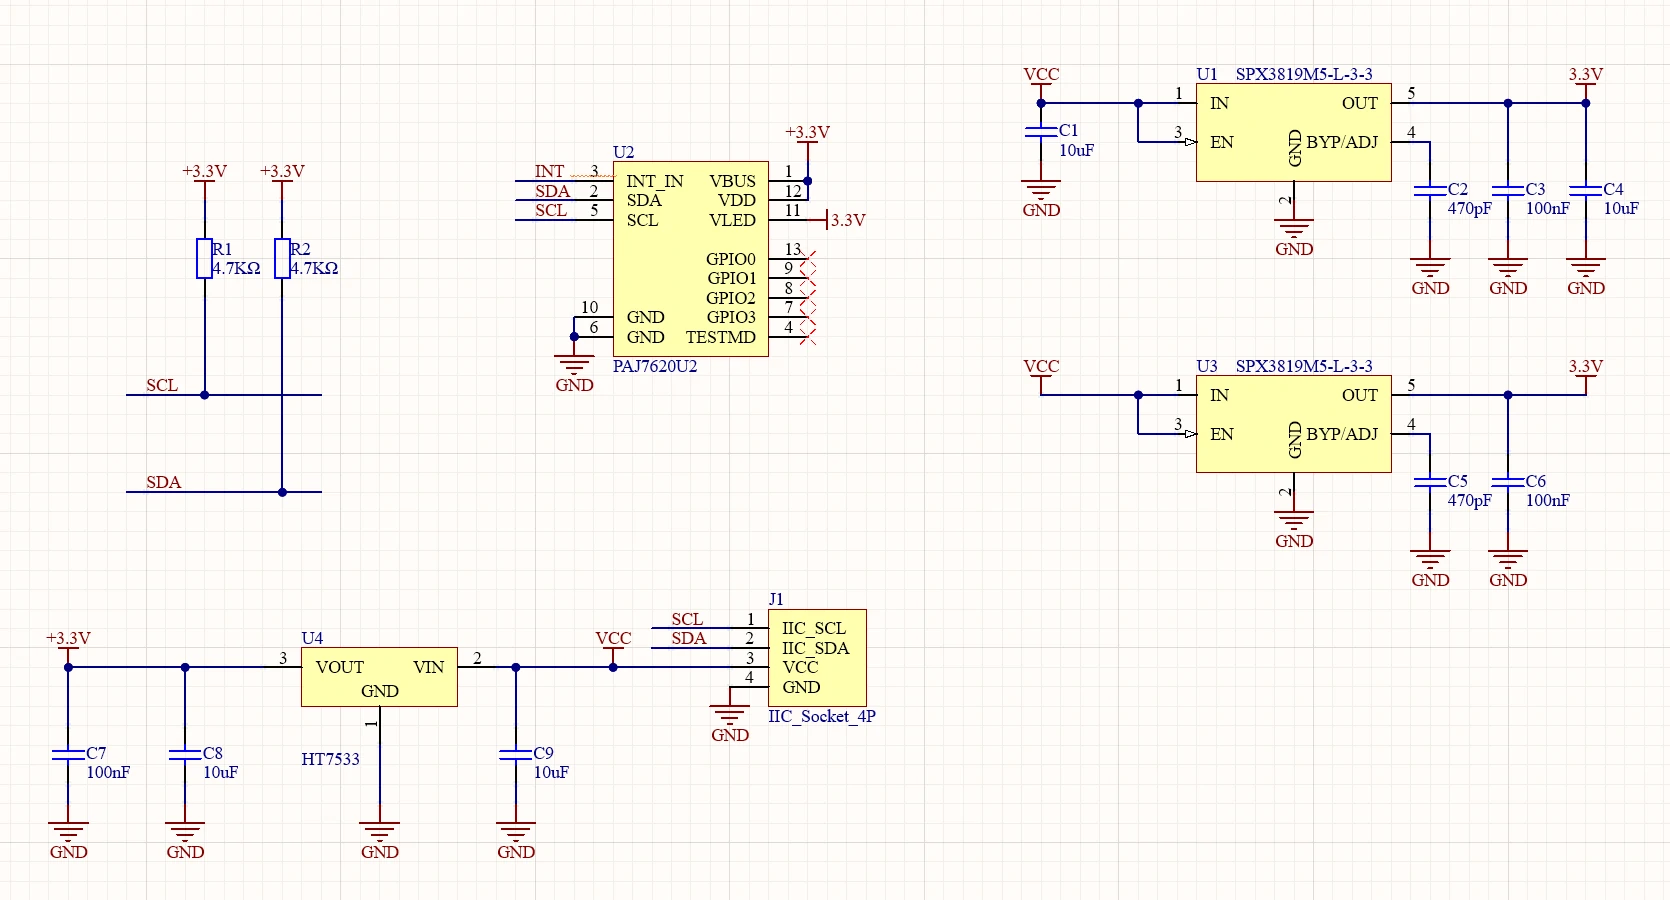Select resistor R1 symbol

coord(205,258)
